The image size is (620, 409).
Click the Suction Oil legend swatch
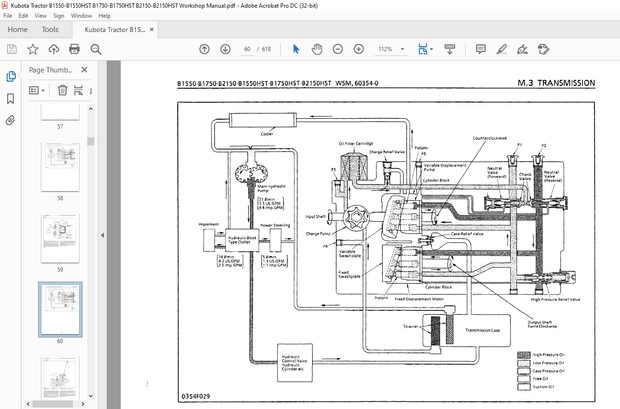[524, 387]
